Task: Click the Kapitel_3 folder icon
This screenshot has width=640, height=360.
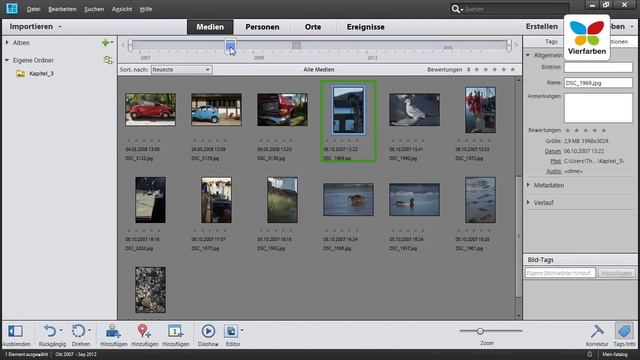Action: click(20, 74)
